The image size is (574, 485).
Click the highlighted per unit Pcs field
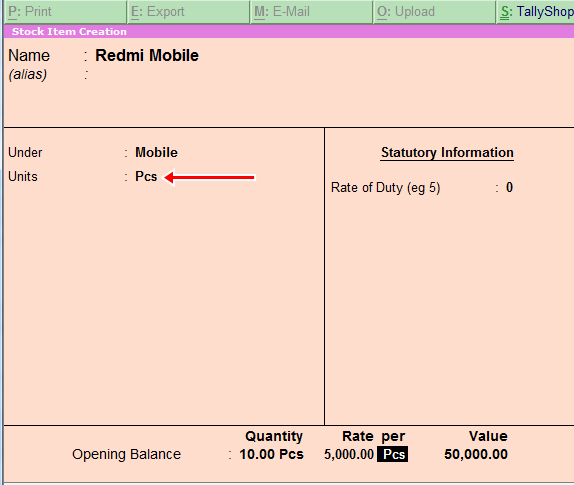(392, 454)
